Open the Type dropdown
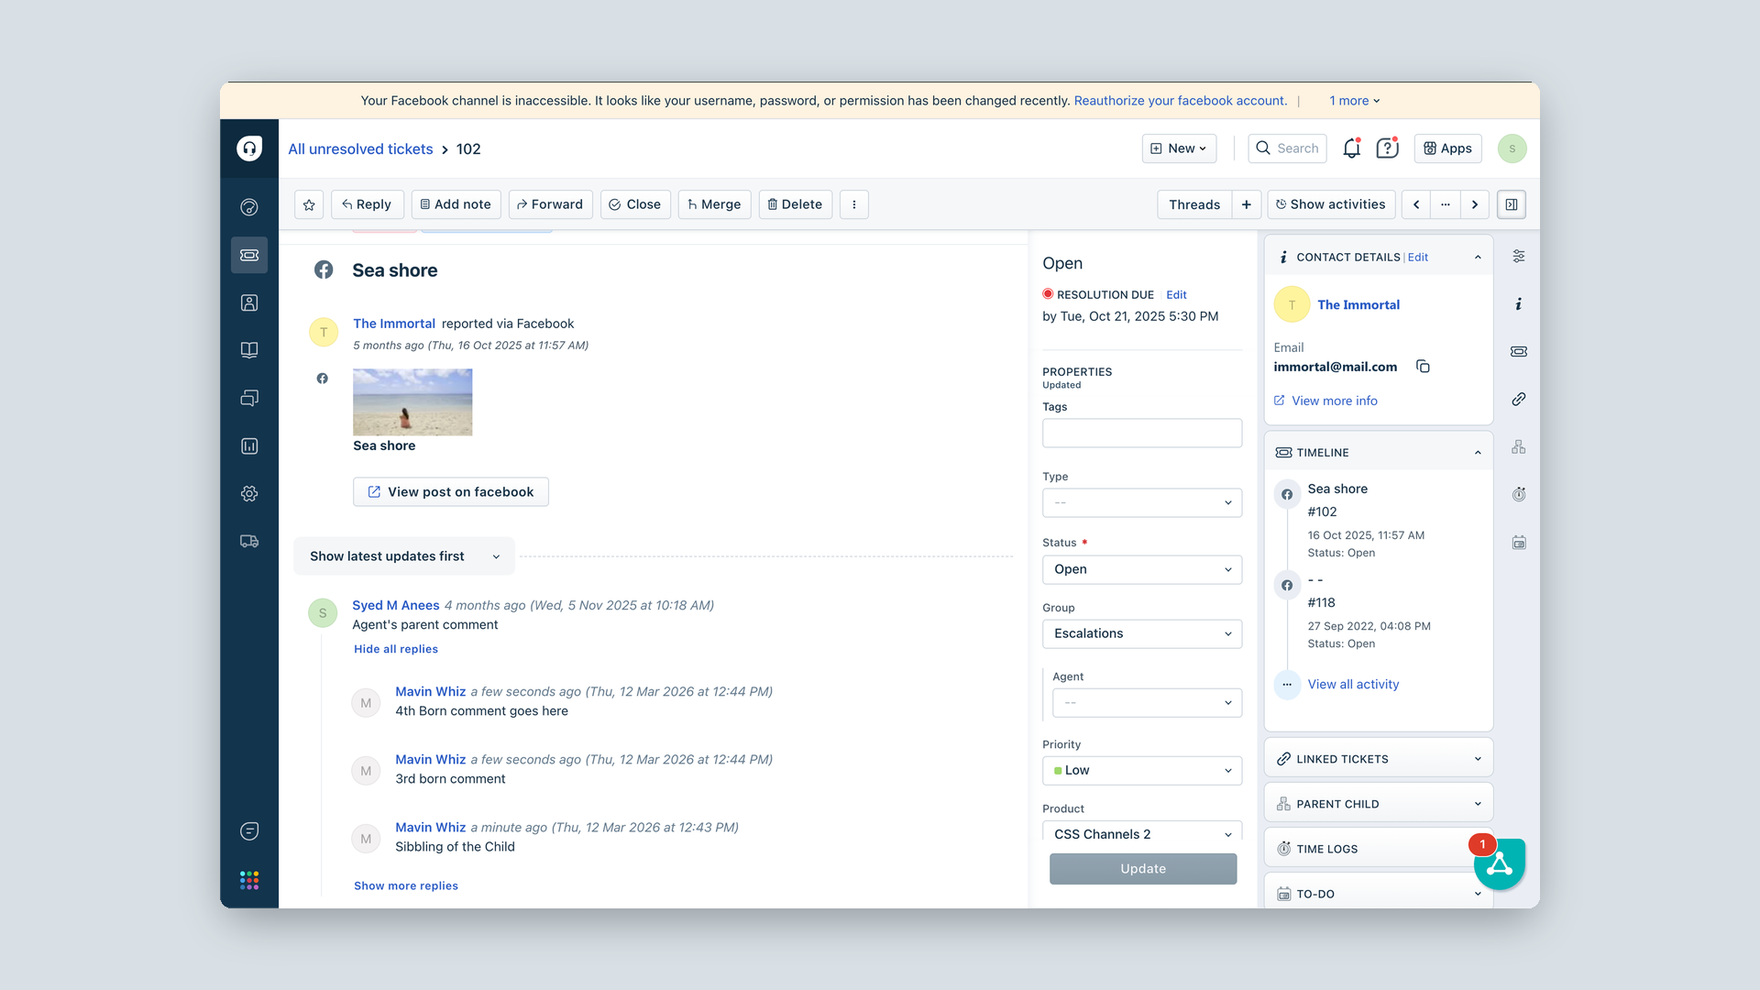This screenshot has height=990, width=1760. (x=1142, y=503)
